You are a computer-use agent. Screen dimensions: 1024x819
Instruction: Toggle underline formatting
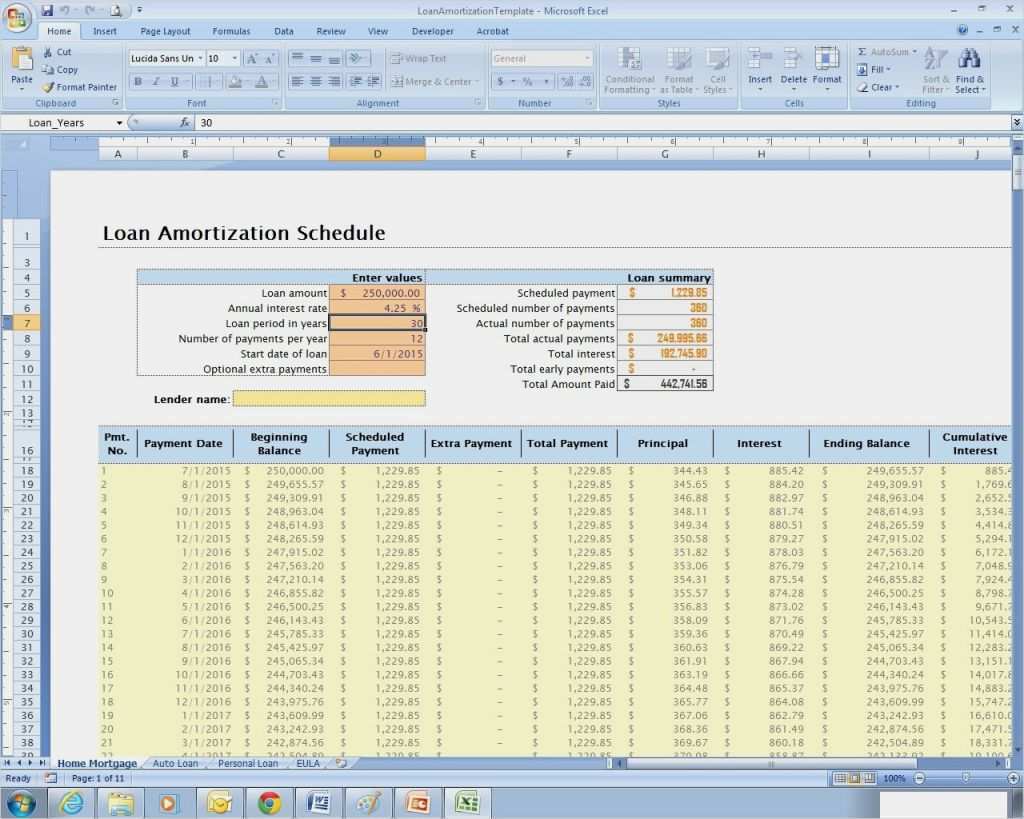click(x=174, y=81)
